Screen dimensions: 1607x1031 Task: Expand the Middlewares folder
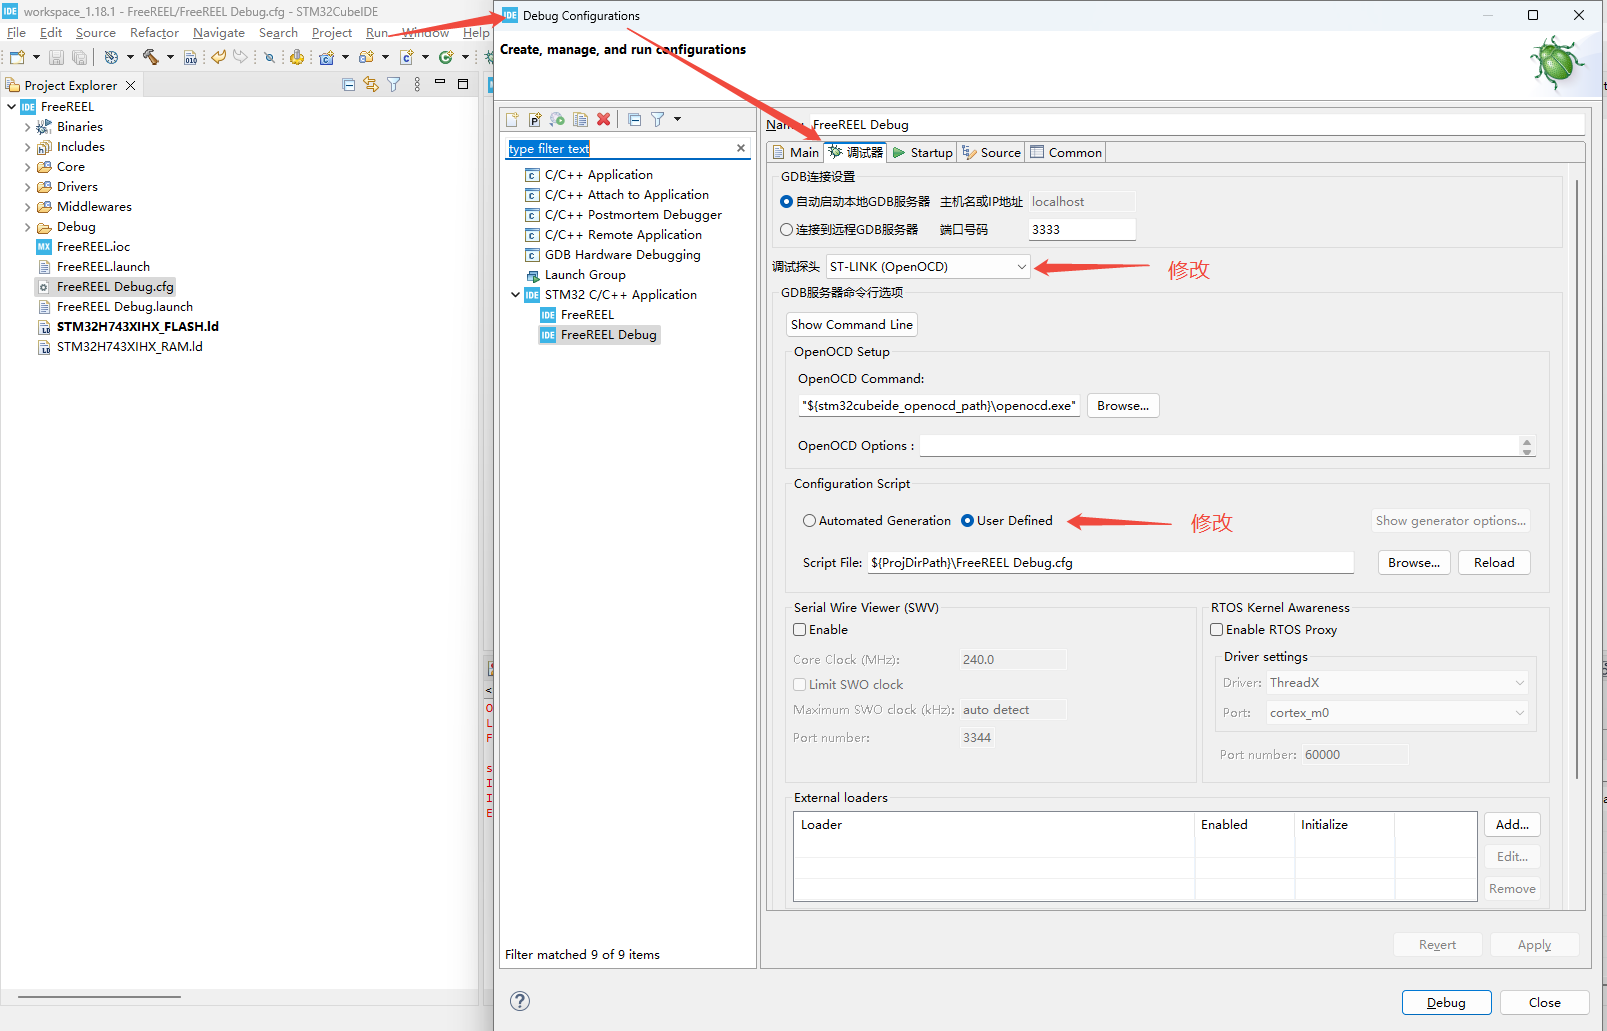[27, 207]
